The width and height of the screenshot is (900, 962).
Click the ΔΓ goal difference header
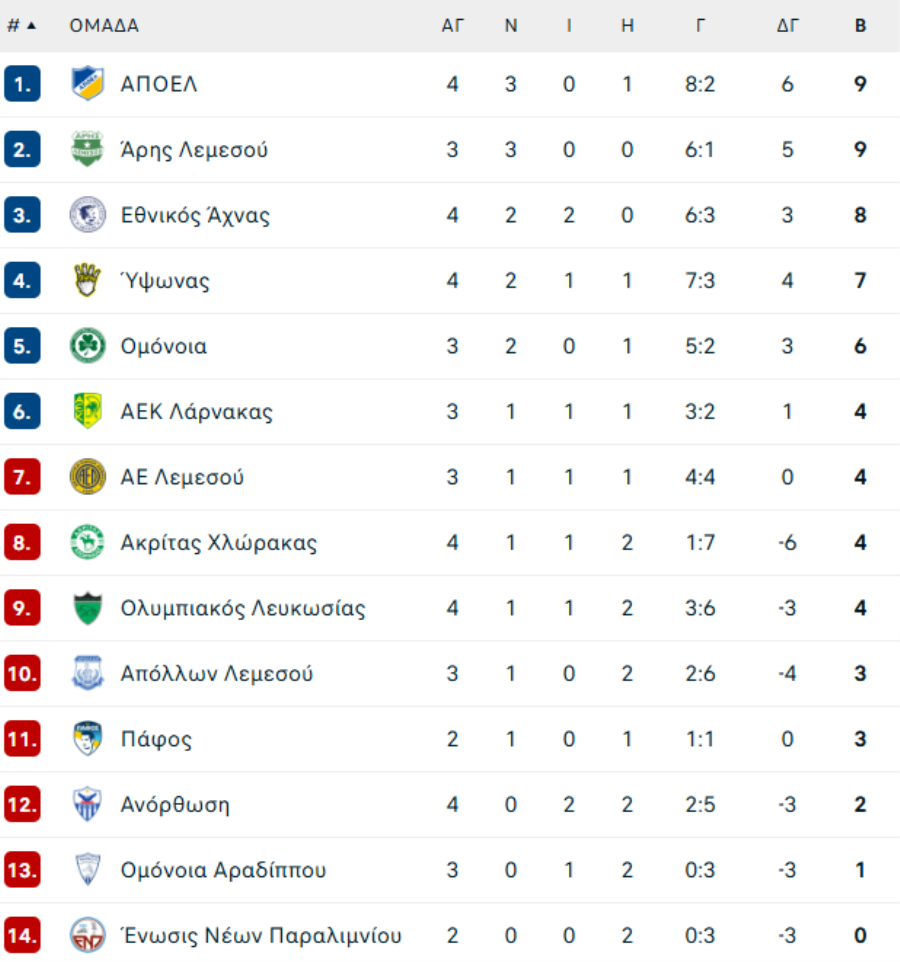click(788, 26)
